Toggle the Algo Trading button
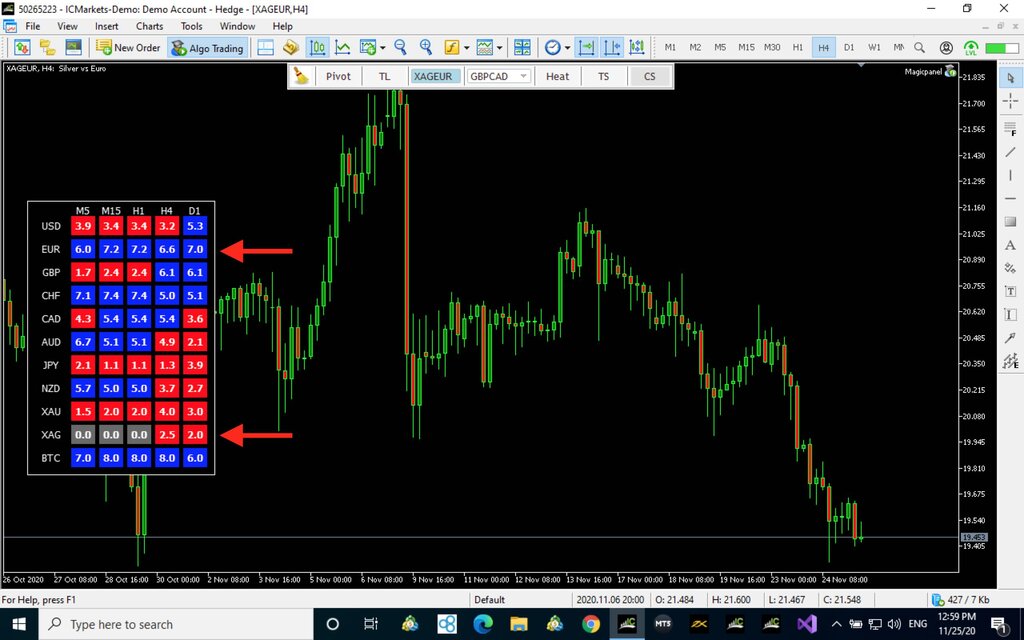Screen dimensions: 1024x640 click(x=208, y=48)
